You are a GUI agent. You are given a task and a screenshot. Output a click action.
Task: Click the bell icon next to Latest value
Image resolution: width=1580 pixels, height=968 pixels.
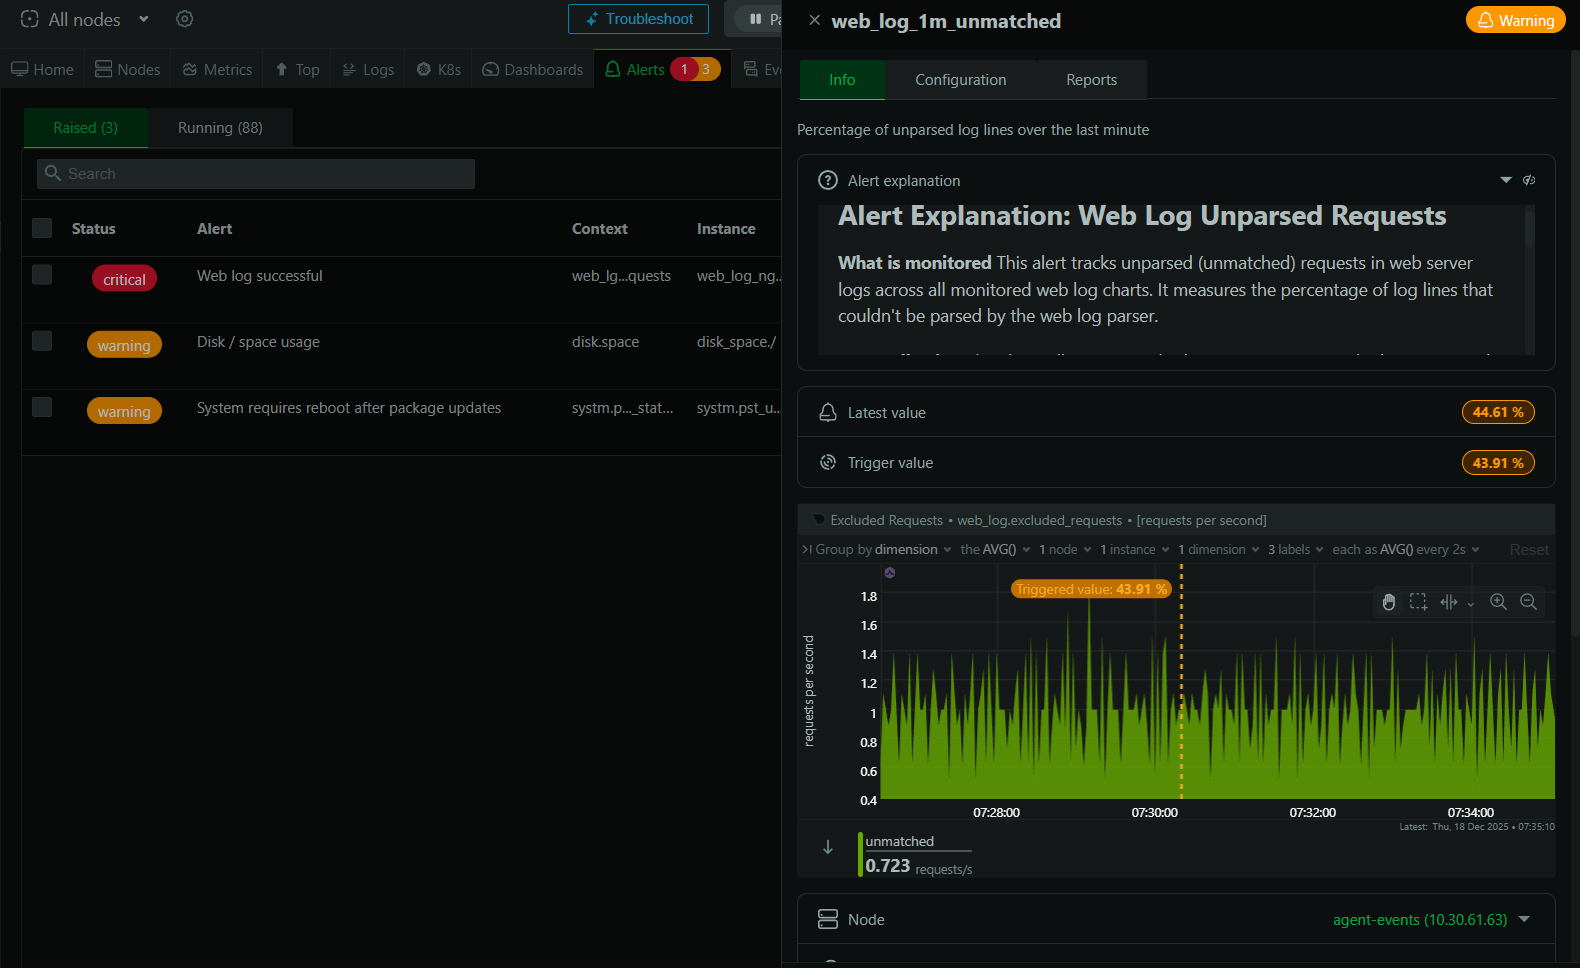click(828, 412)
